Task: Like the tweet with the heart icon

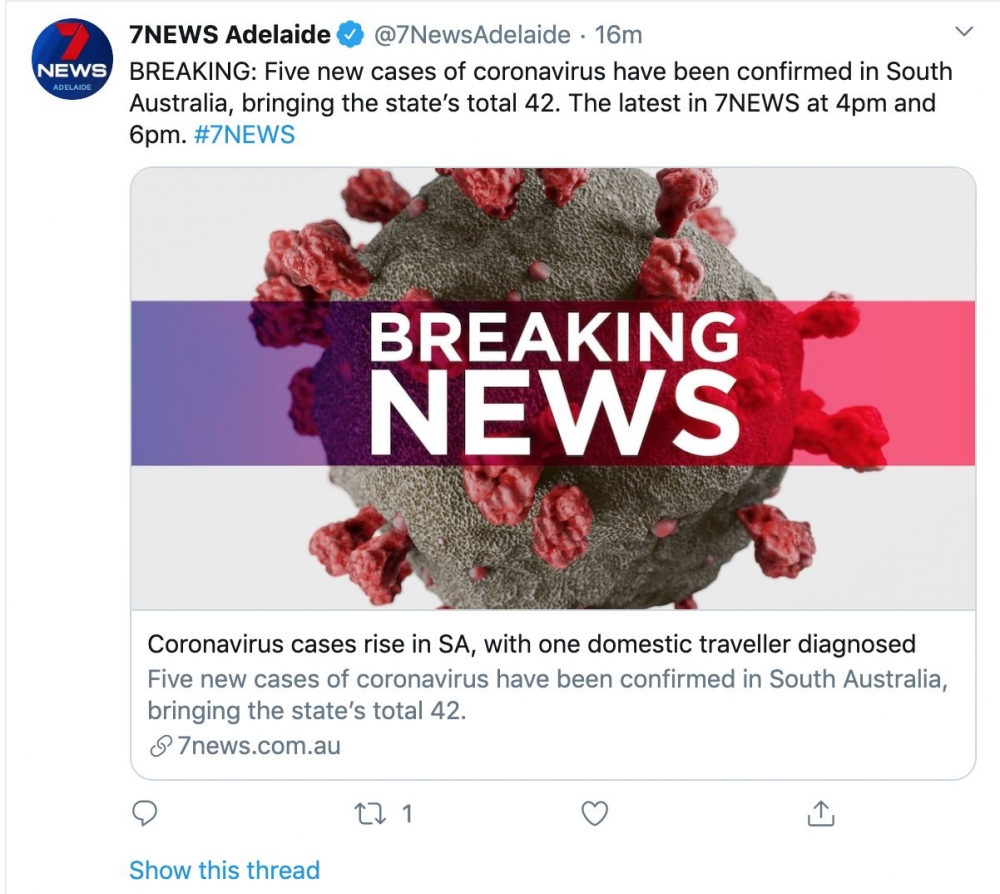Action: (x=595, y=814)
